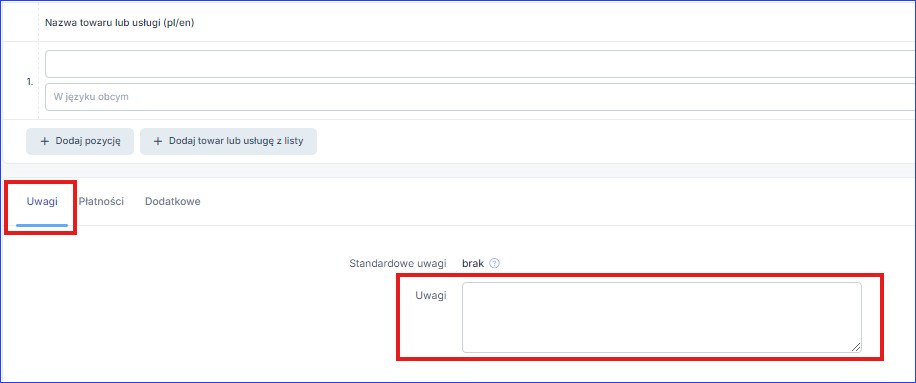Switch to the Płatności tab
This screenshot has height=383, width=916.
101,201
